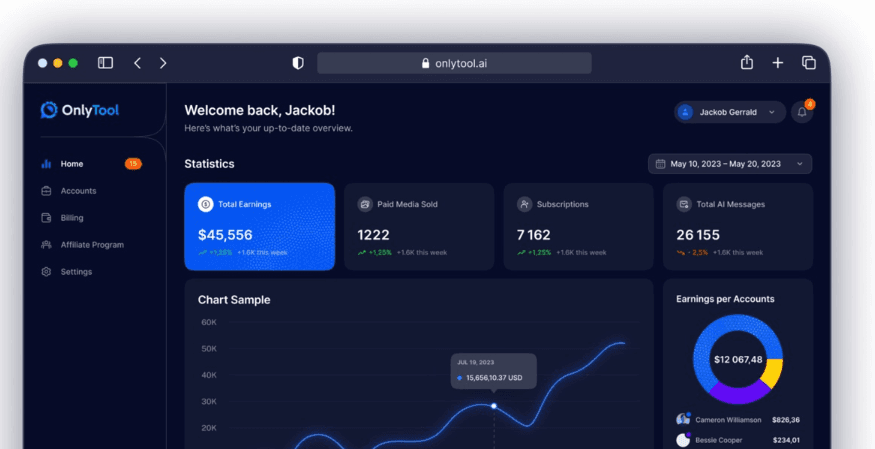Click the Chart Sample heading
This screenshot has height=449, width=875.
click(234, 300)
